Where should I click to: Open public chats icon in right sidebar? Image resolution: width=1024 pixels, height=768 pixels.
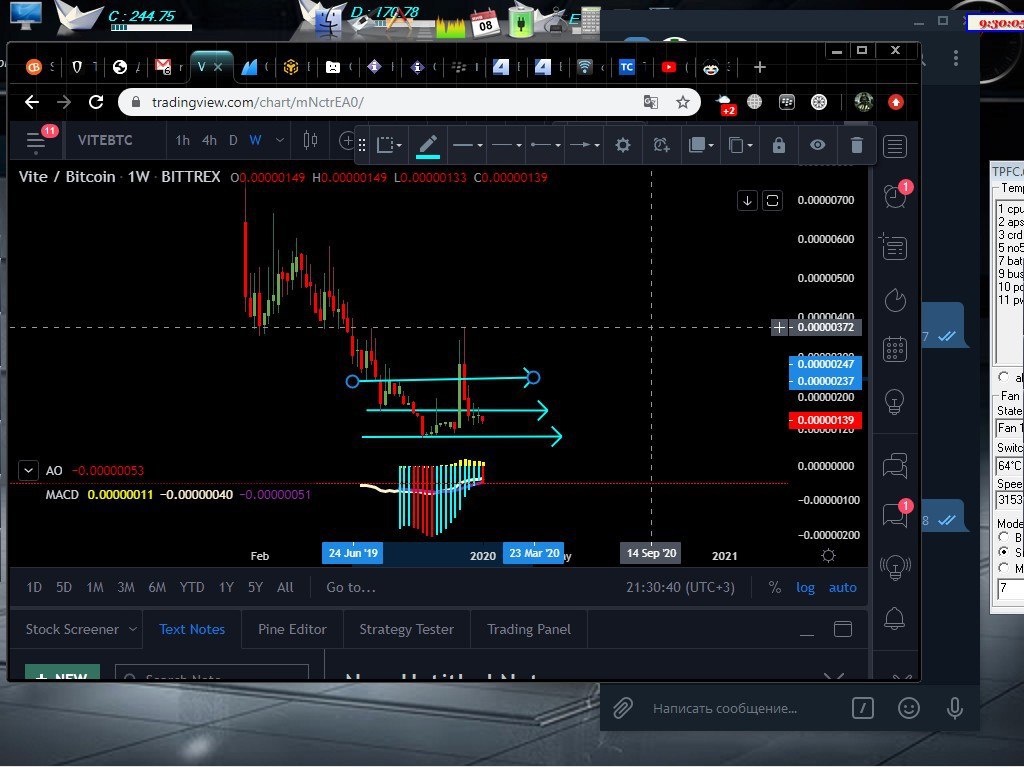895,466
